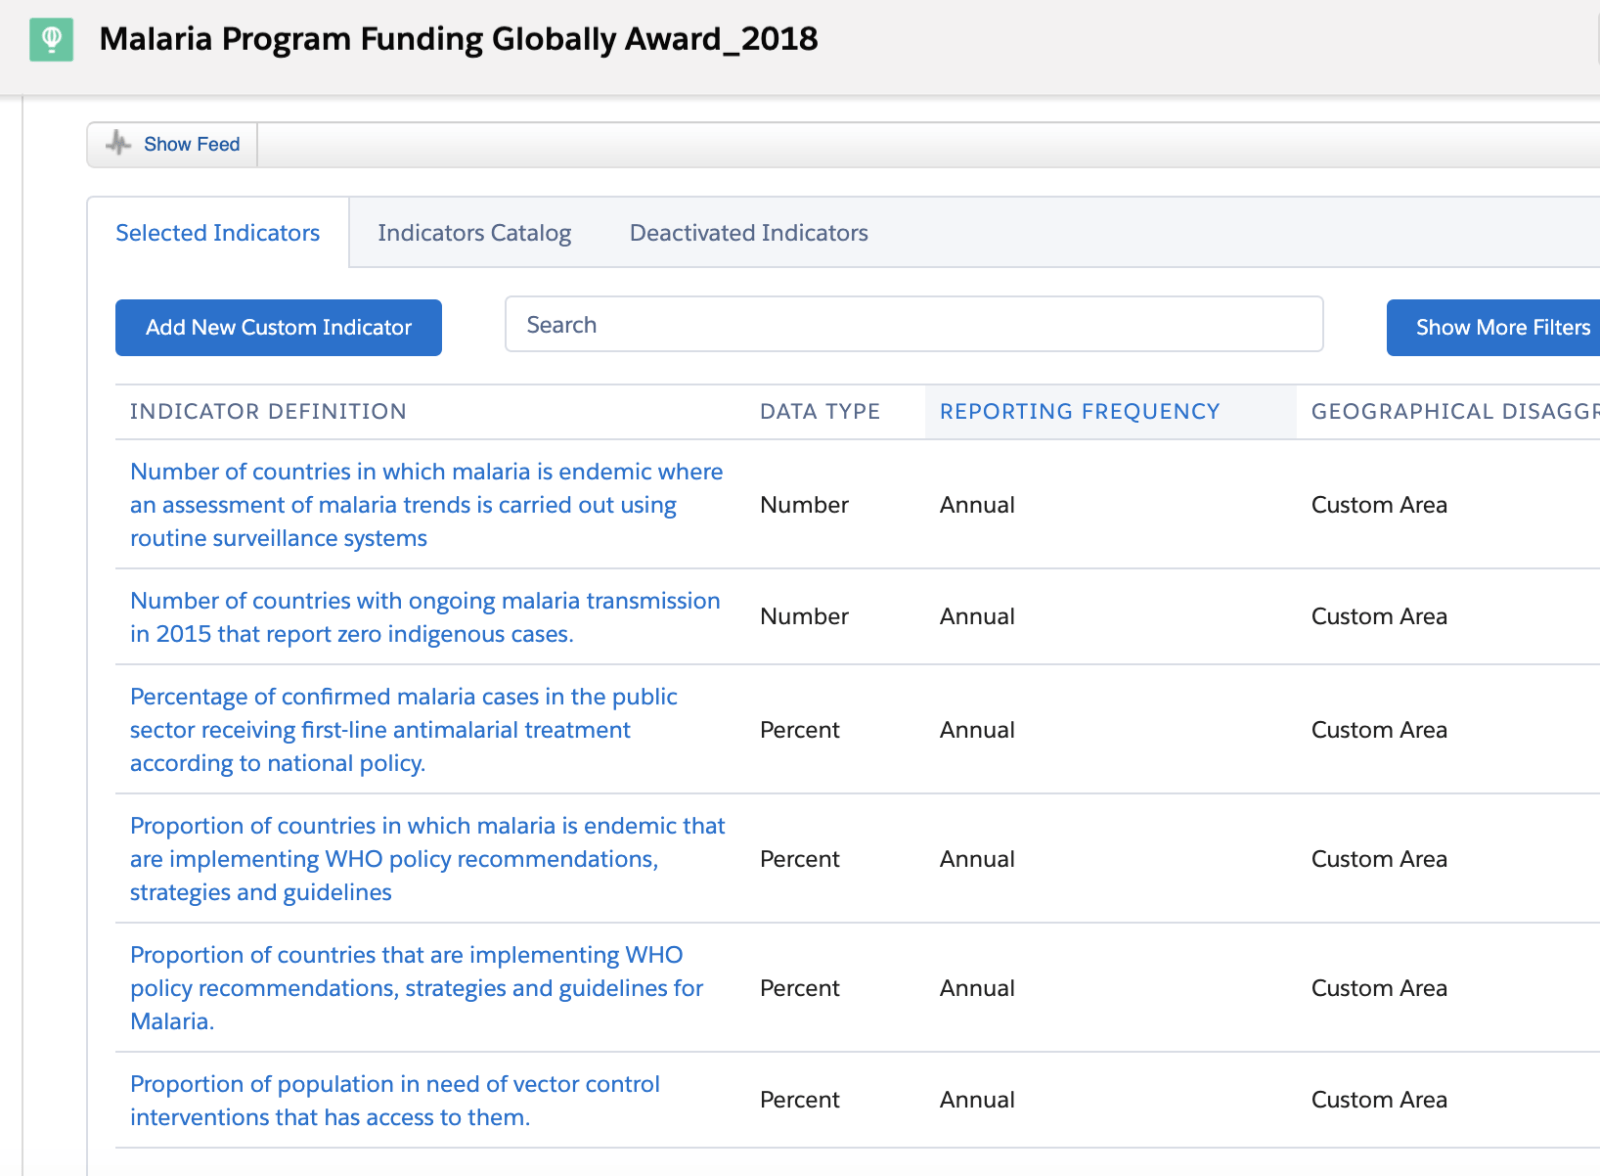Viewport: 1600px width, 1176px height.
Task: Sort by Data Type column header
Action: [820, 411]
